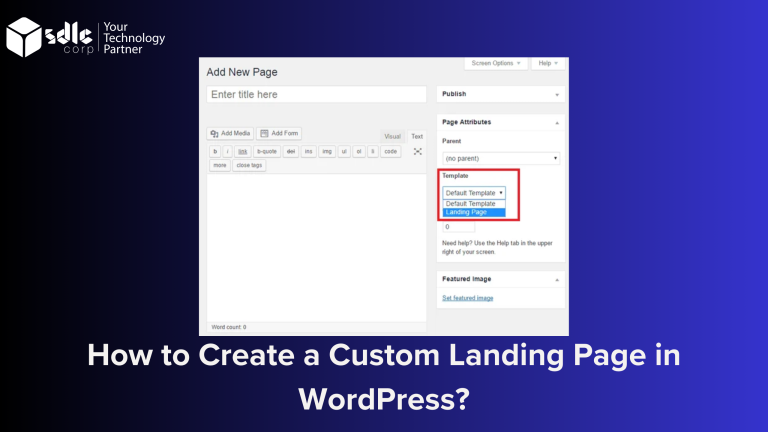Open the Parent page dropdown
Image resolution: width=768 pixels, height=432 pixels.
pyautogui.click(x=501, y=159)
